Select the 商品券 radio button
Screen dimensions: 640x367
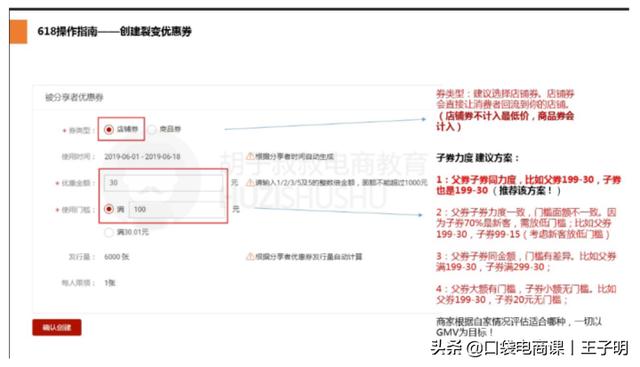(x=152, y=129)
